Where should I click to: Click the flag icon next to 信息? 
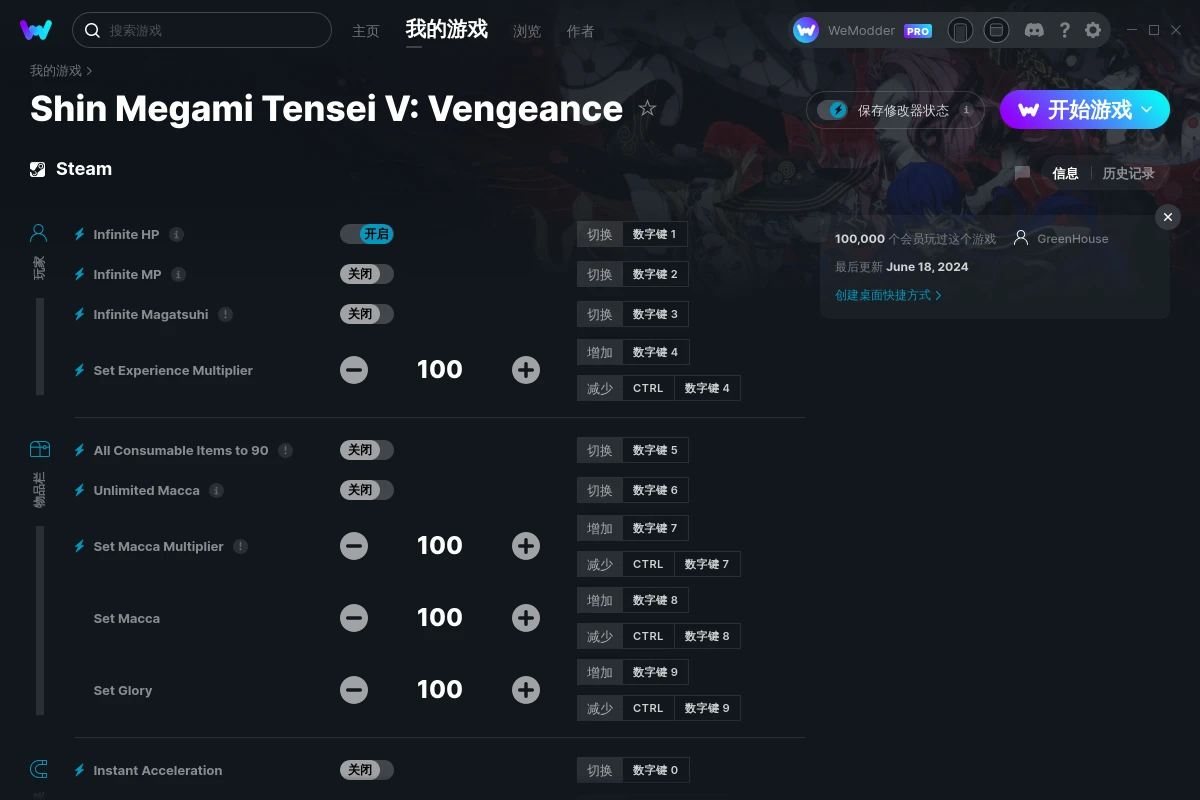pyautogui.click(x=1022, y=173)
